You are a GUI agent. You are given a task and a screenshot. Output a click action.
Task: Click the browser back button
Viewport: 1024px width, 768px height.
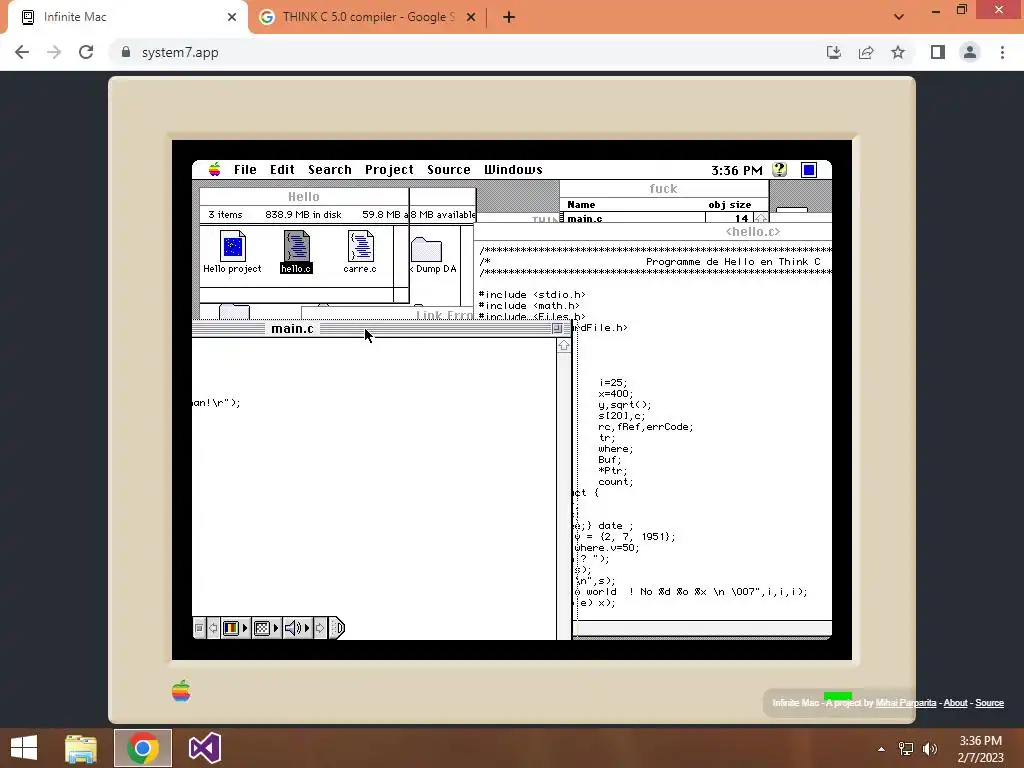coord(22,52)
